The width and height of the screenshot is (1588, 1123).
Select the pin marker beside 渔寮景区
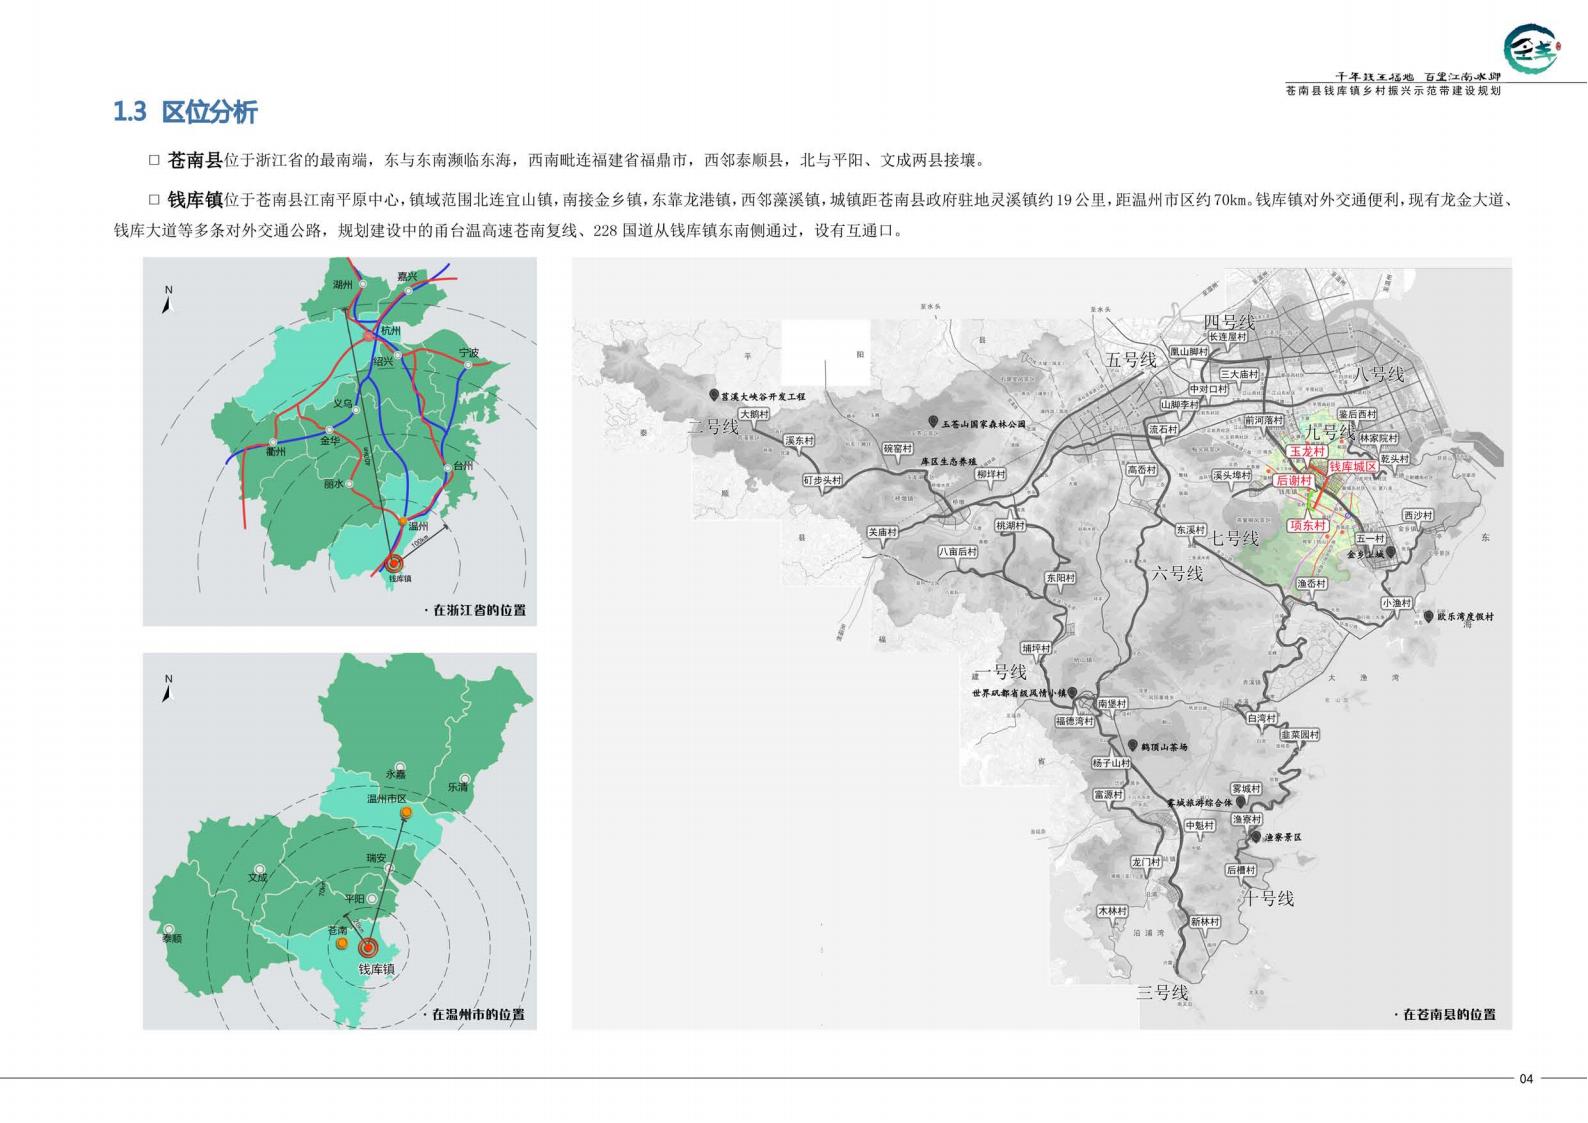1255,837
